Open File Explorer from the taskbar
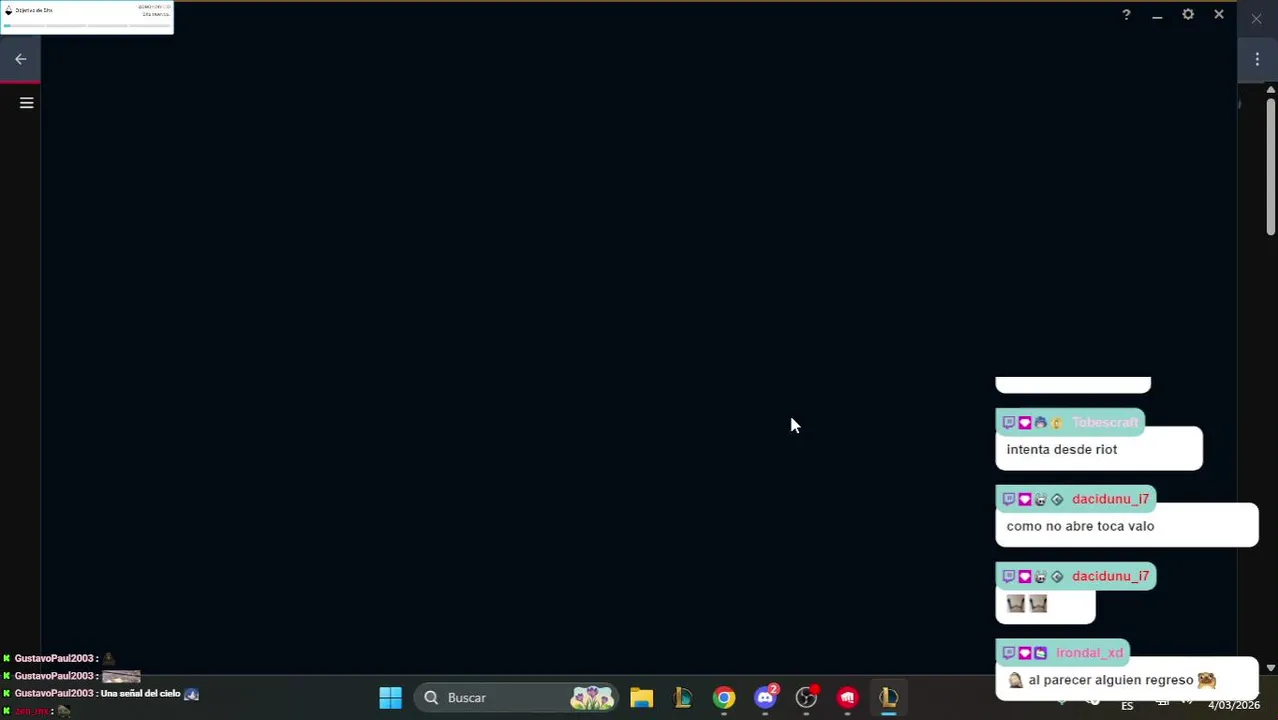This screenshot has width=1278, height=720. [641, 698]
